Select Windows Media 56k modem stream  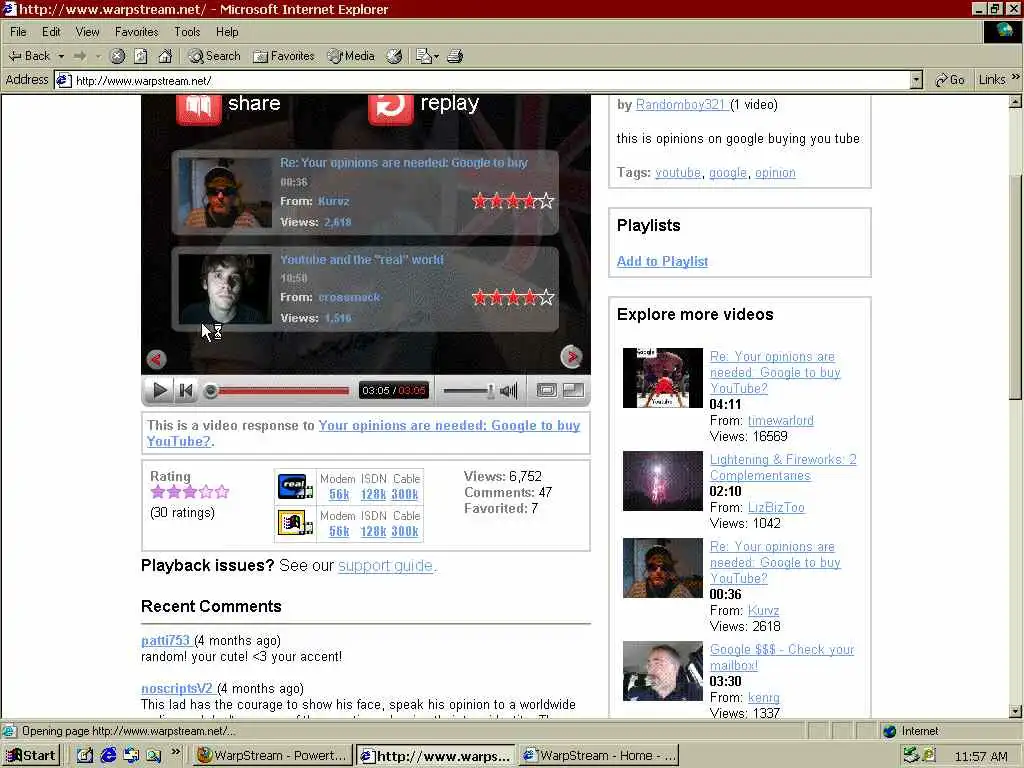pyautogui.click(x=339, y=532)
